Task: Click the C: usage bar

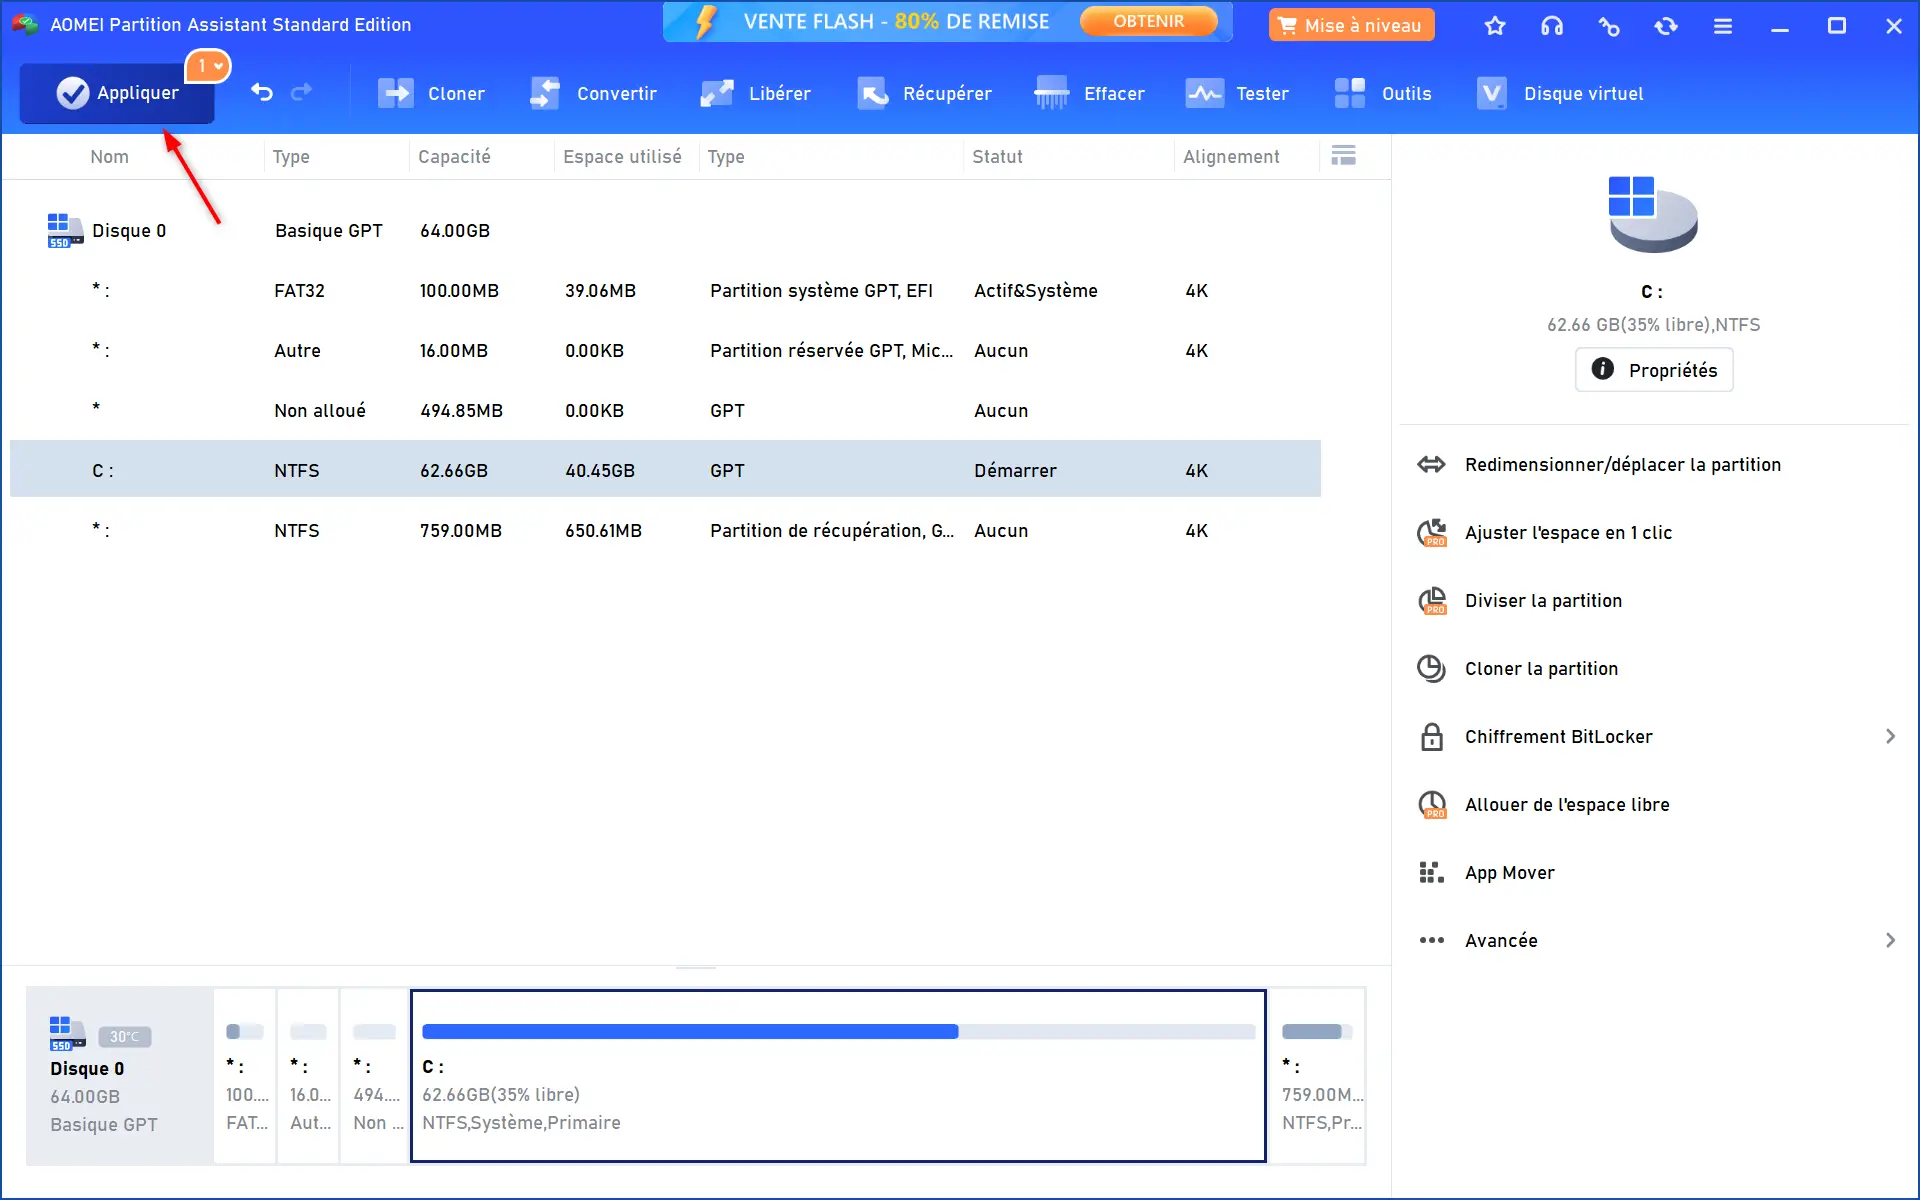Action: [x=838, y=1031]
